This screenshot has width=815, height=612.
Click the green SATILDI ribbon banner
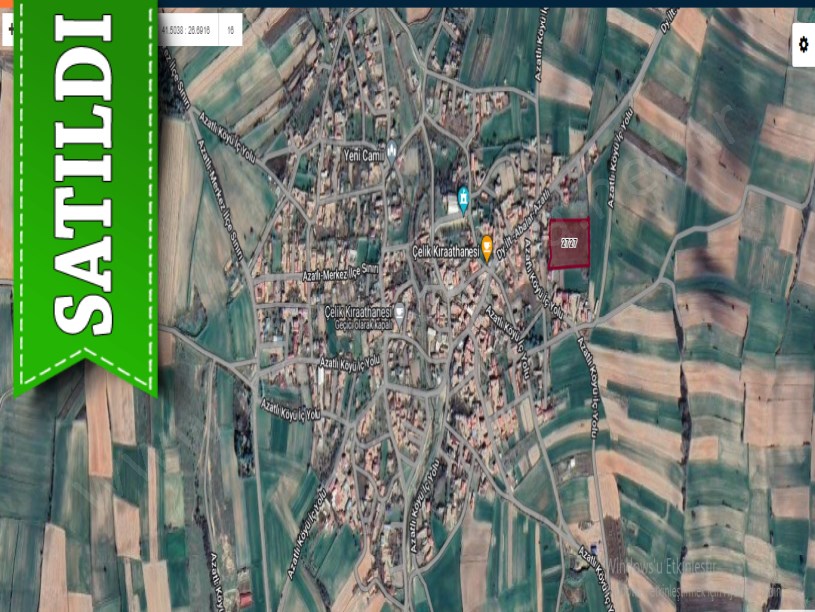[86, 180]
